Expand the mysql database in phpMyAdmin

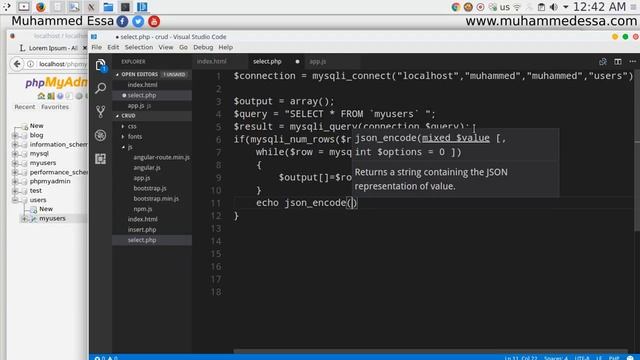(15, 154)
